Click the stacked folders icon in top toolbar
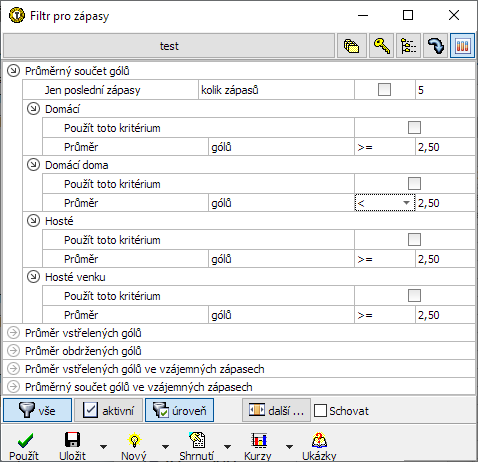Image resolution: width=478 pixels, height=462 pixels. click(x=351, y=46)
